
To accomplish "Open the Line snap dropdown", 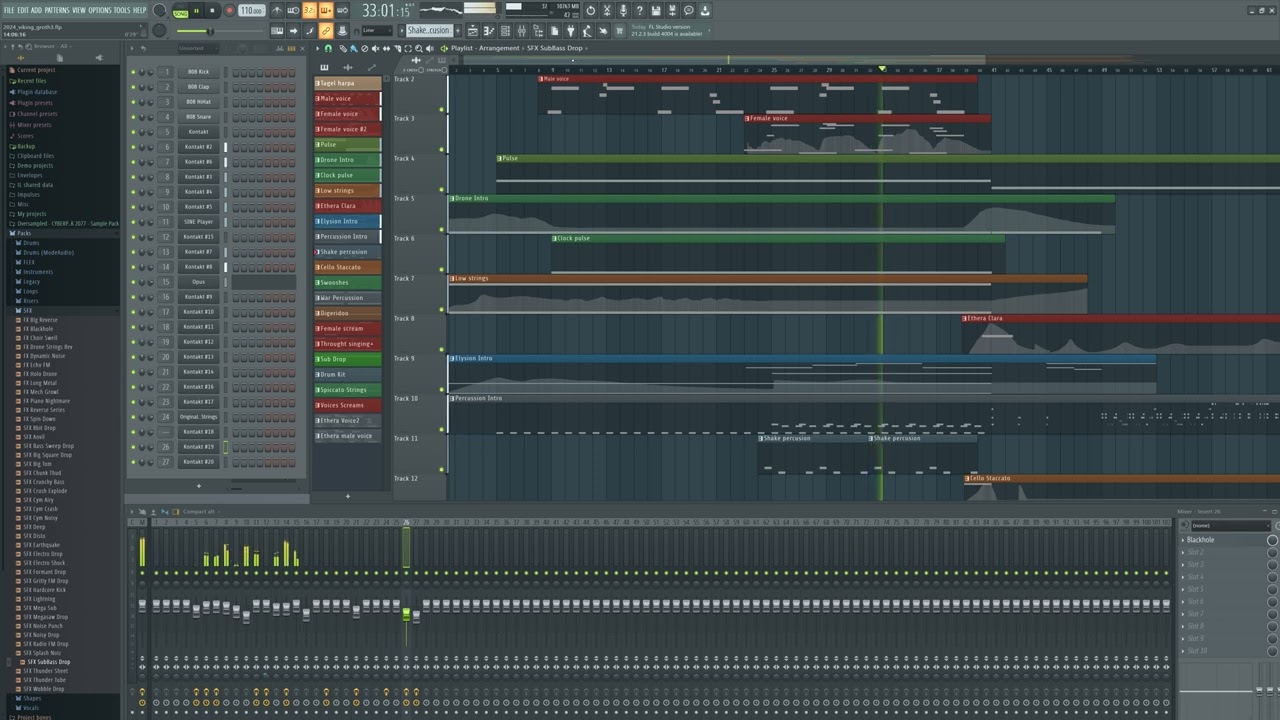I will coord(376,30).
